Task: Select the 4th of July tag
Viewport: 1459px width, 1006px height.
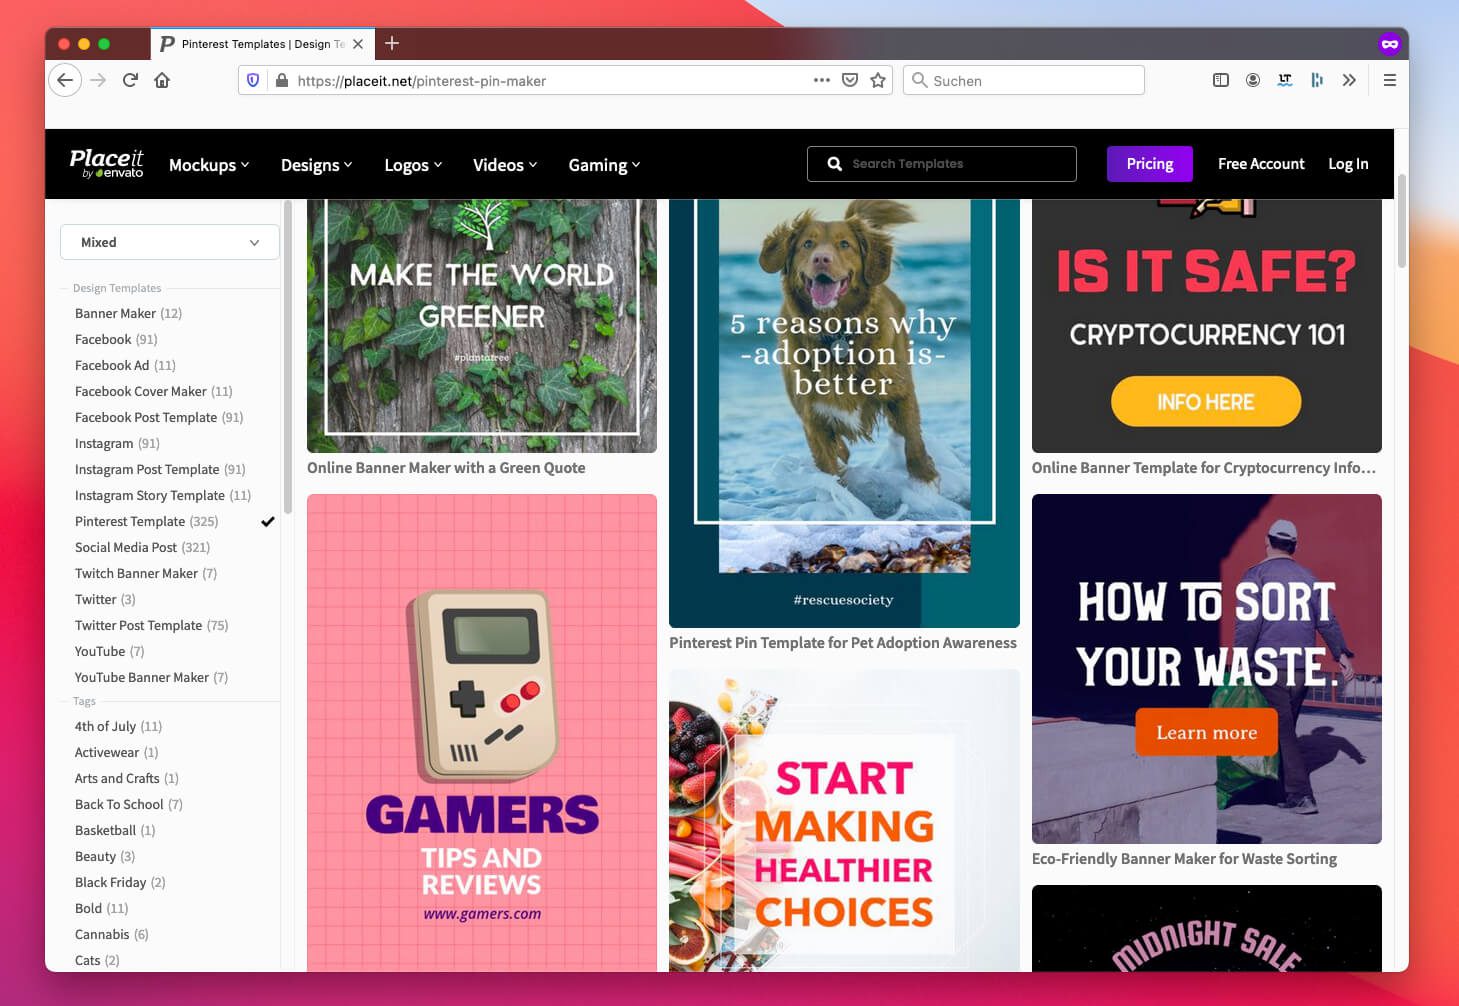Action: 118,726
